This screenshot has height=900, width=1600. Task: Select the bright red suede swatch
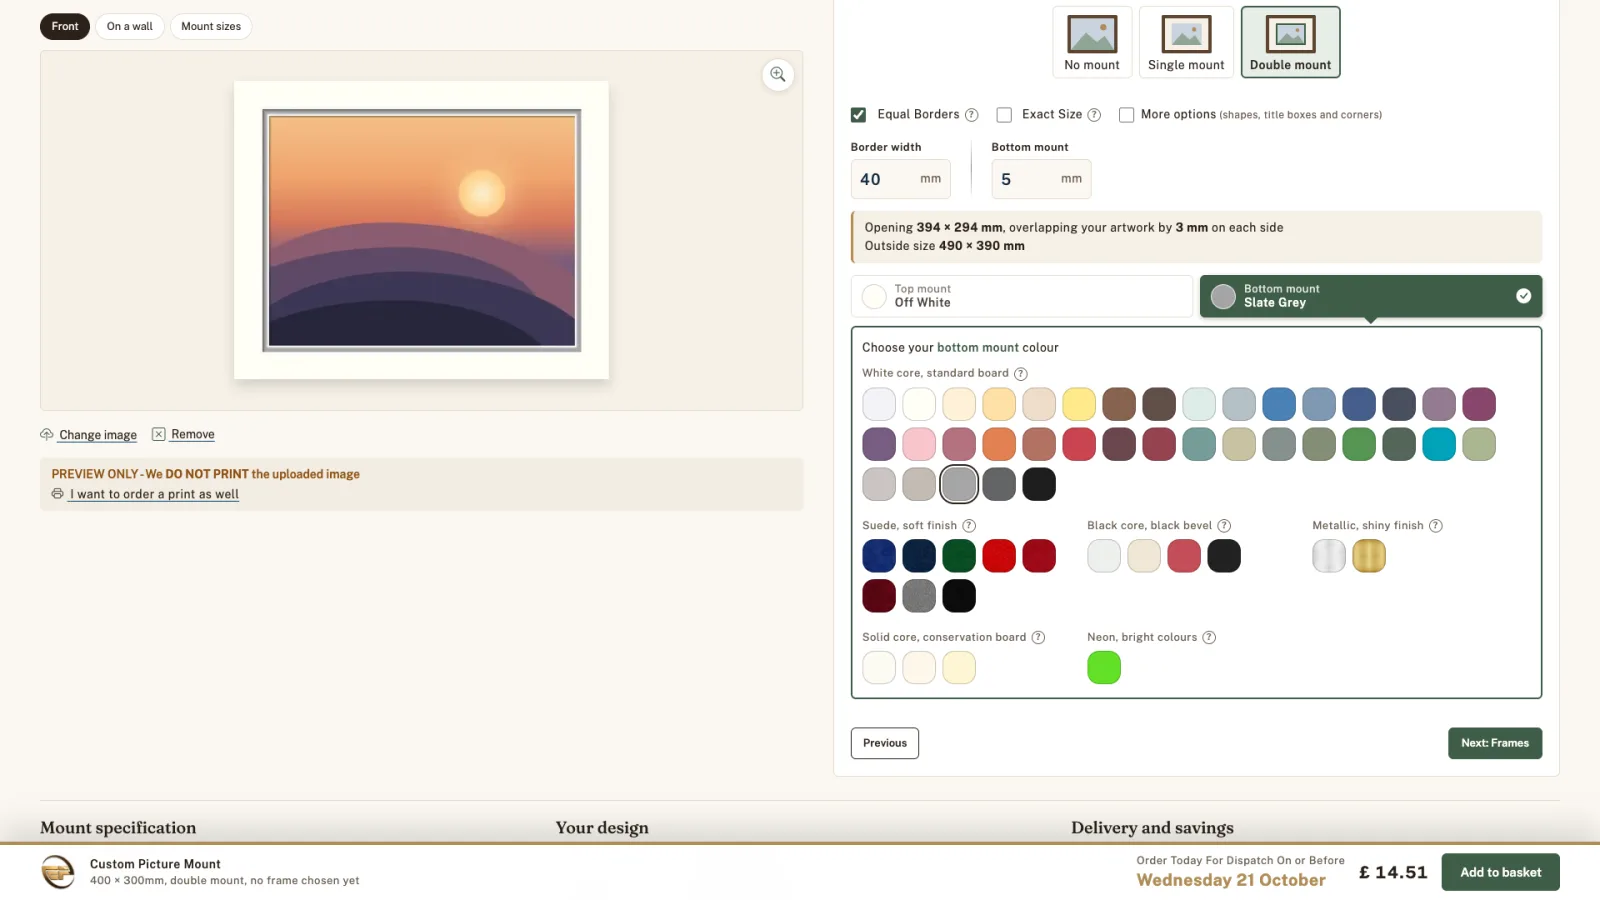point(999,556)
